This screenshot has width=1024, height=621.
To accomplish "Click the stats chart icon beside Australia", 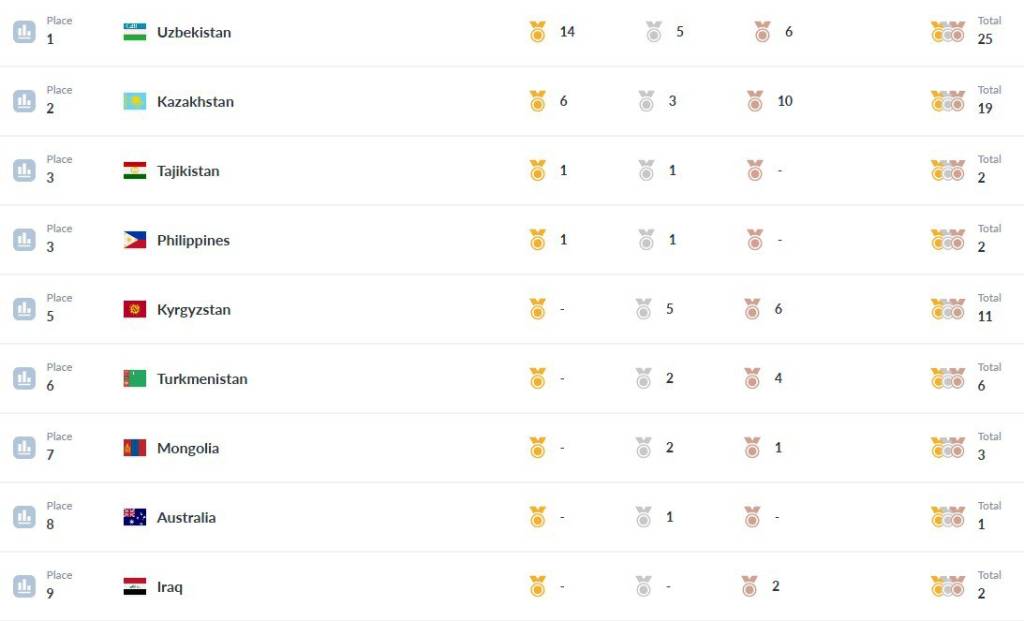I will (24, 517).
